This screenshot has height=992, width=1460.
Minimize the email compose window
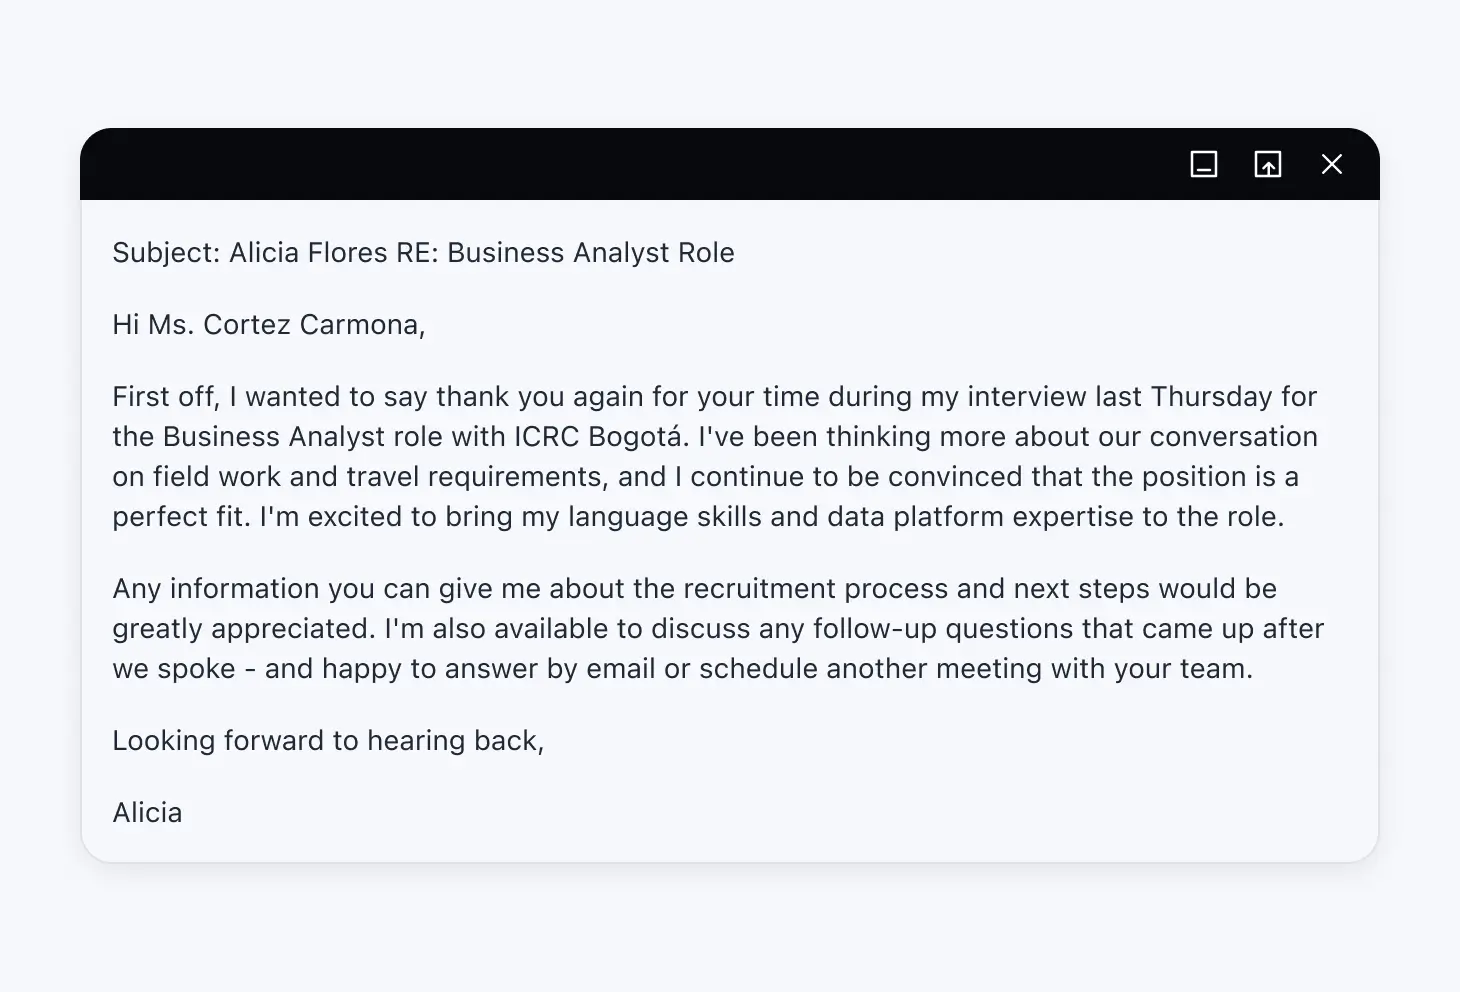1204,164
